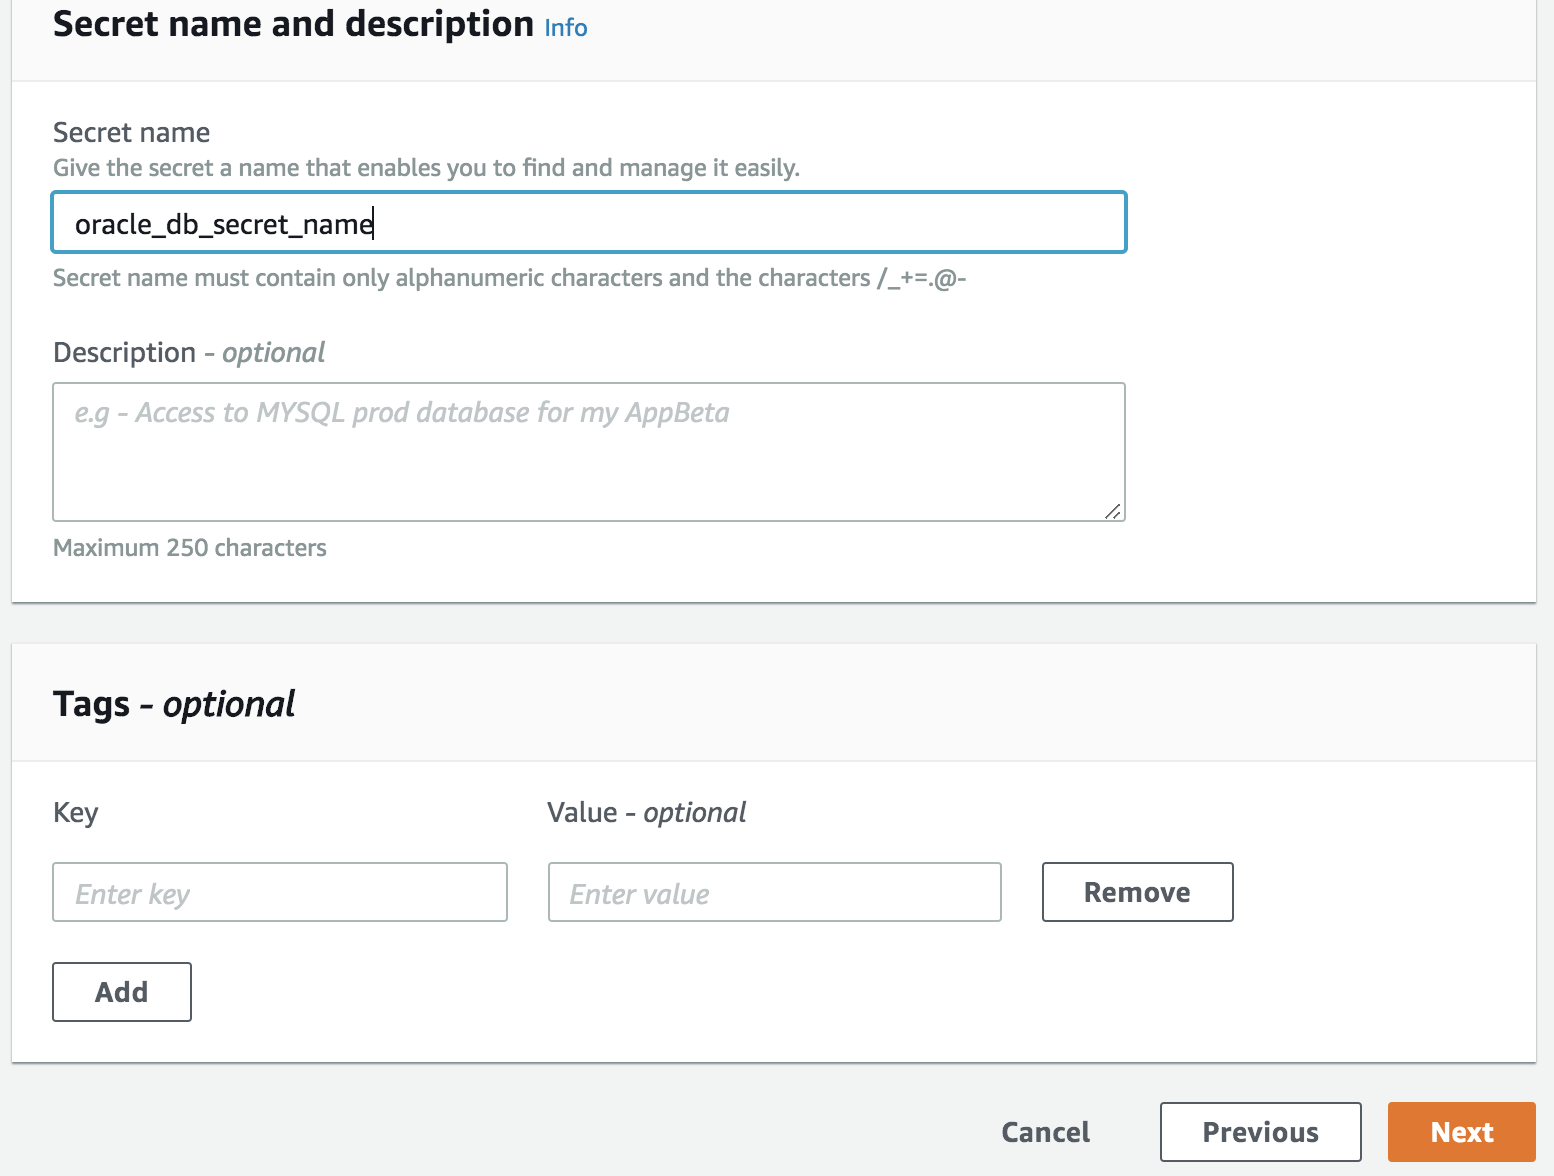The image size is (1554, 1176).
Task: Remove the current tag row
Action: [1138, 892]
